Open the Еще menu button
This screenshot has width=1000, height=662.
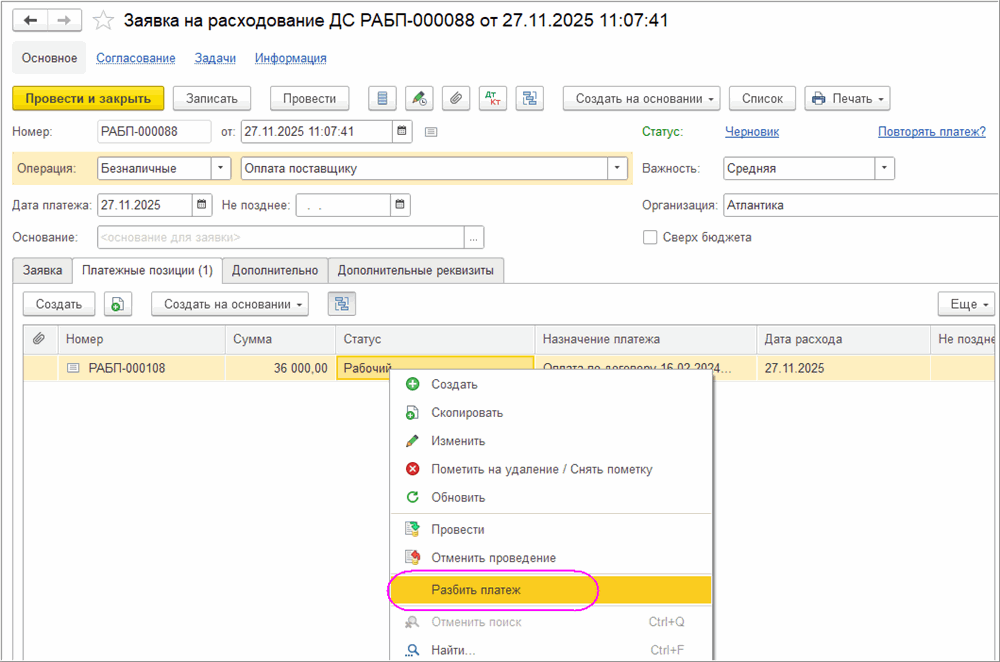965,304
